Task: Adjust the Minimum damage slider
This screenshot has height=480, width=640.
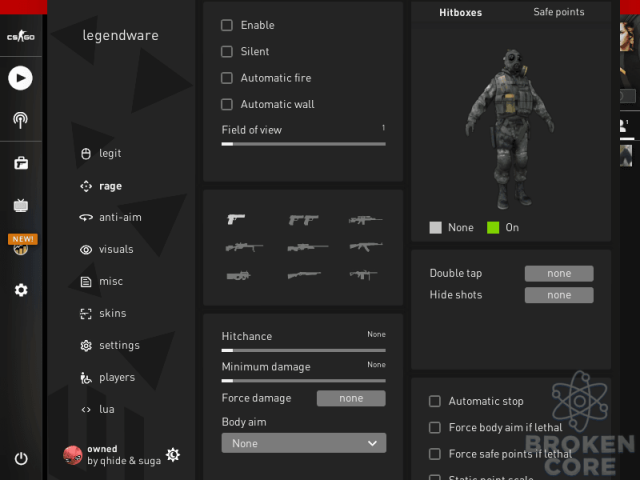Action: coord(303,381)
